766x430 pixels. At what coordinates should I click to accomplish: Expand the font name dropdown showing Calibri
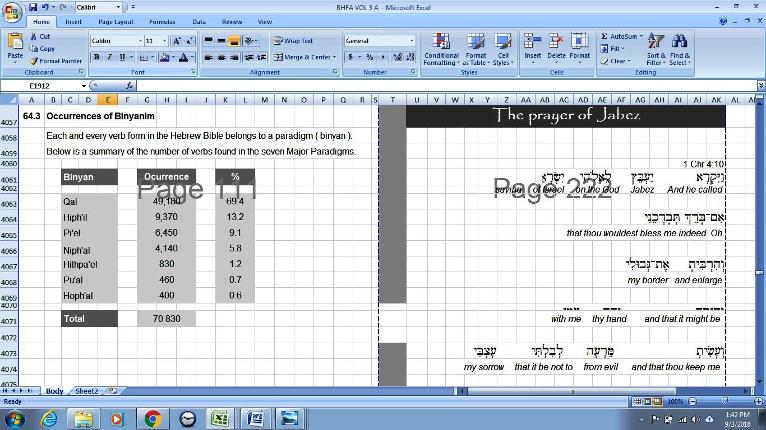pos(140,41)
